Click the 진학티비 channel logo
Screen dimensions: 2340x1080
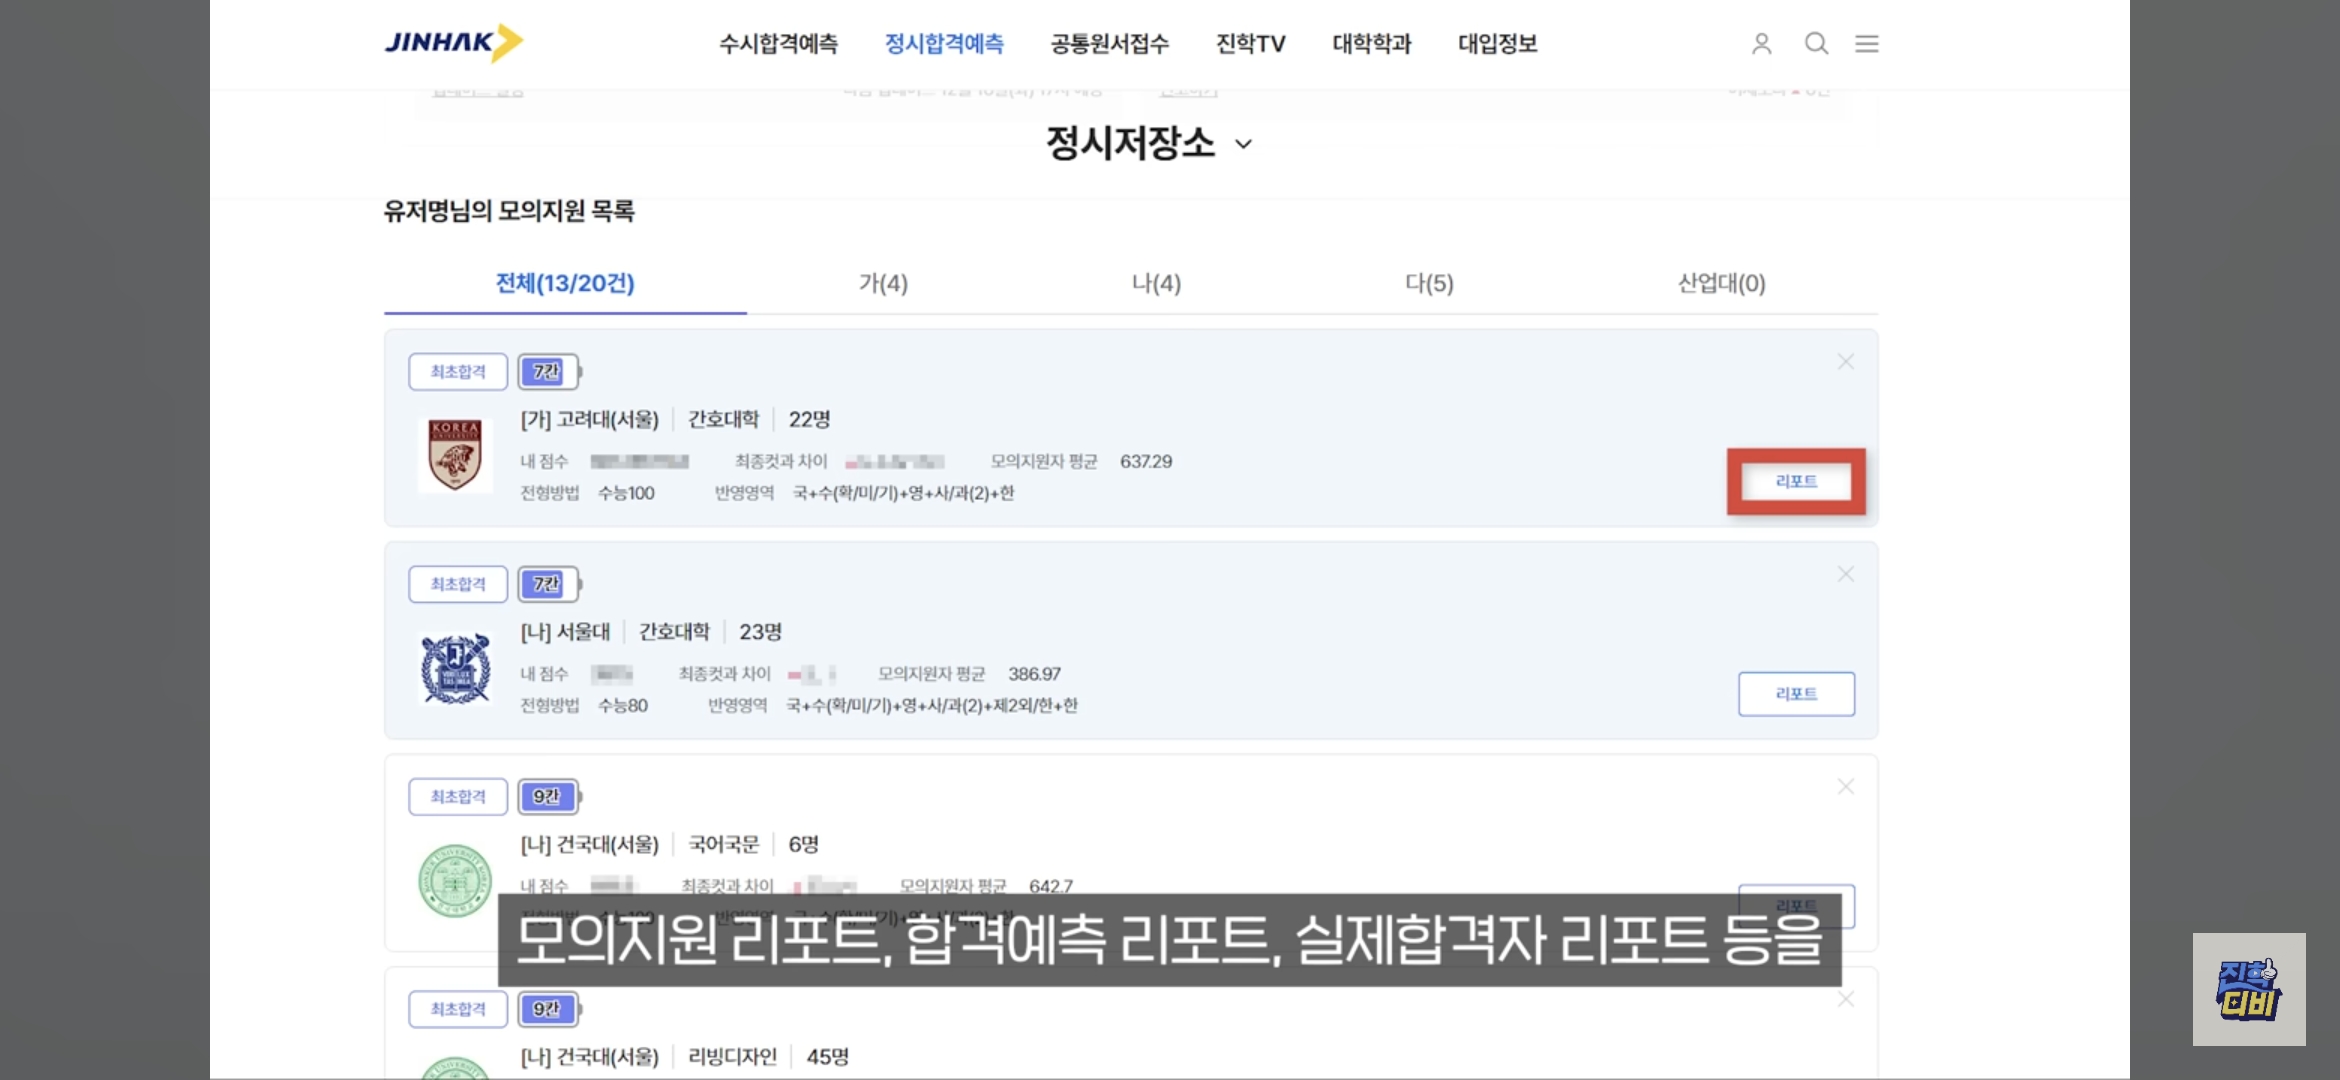point(2249,989)
